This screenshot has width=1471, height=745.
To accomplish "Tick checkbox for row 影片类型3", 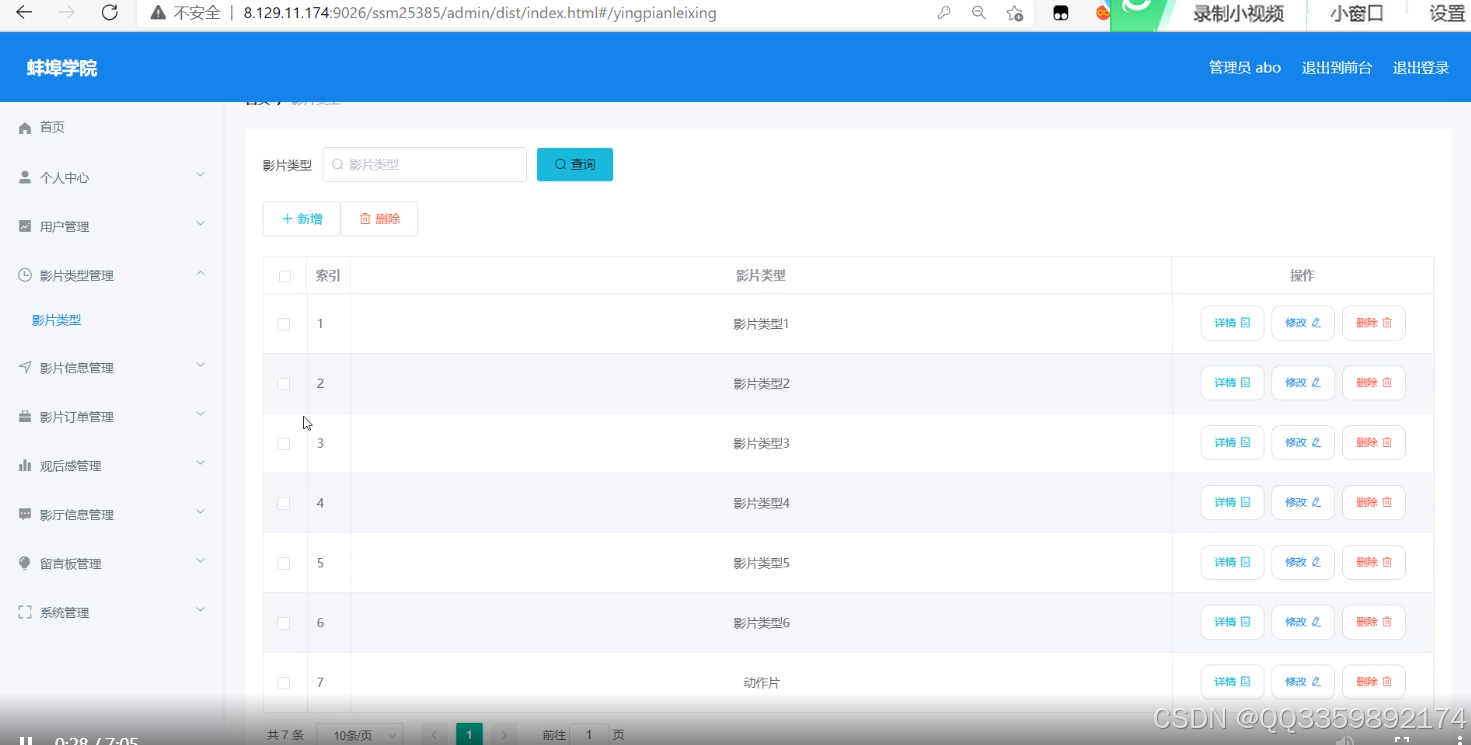I will pos(284,443).
